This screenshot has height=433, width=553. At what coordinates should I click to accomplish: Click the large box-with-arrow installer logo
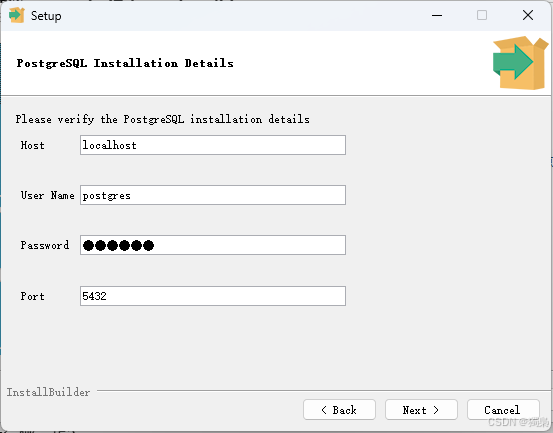pos(521,63)
